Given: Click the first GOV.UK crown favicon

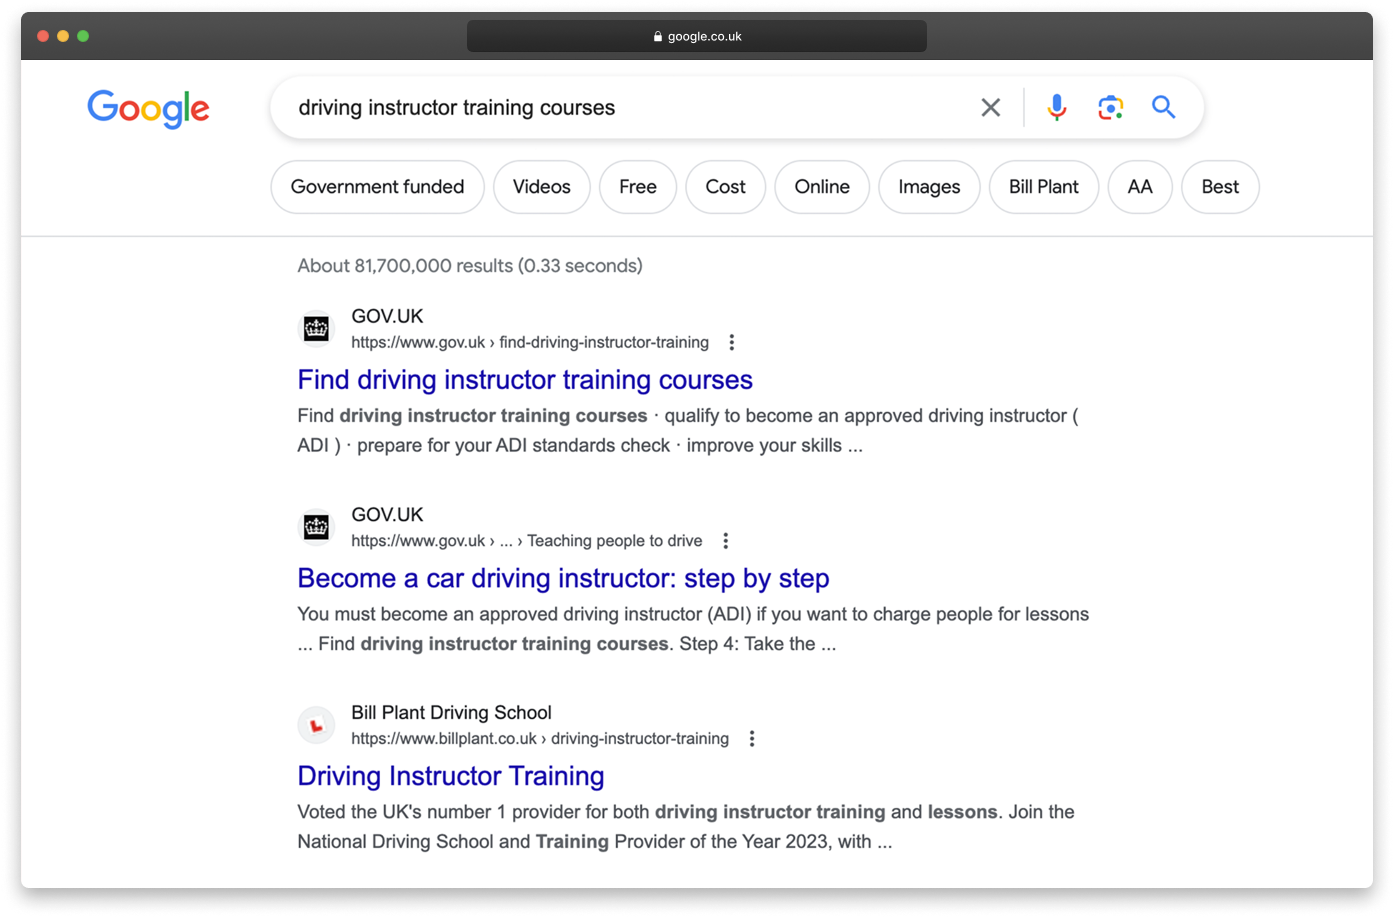Looking at the screenshot, I should (x=316, y=328).
